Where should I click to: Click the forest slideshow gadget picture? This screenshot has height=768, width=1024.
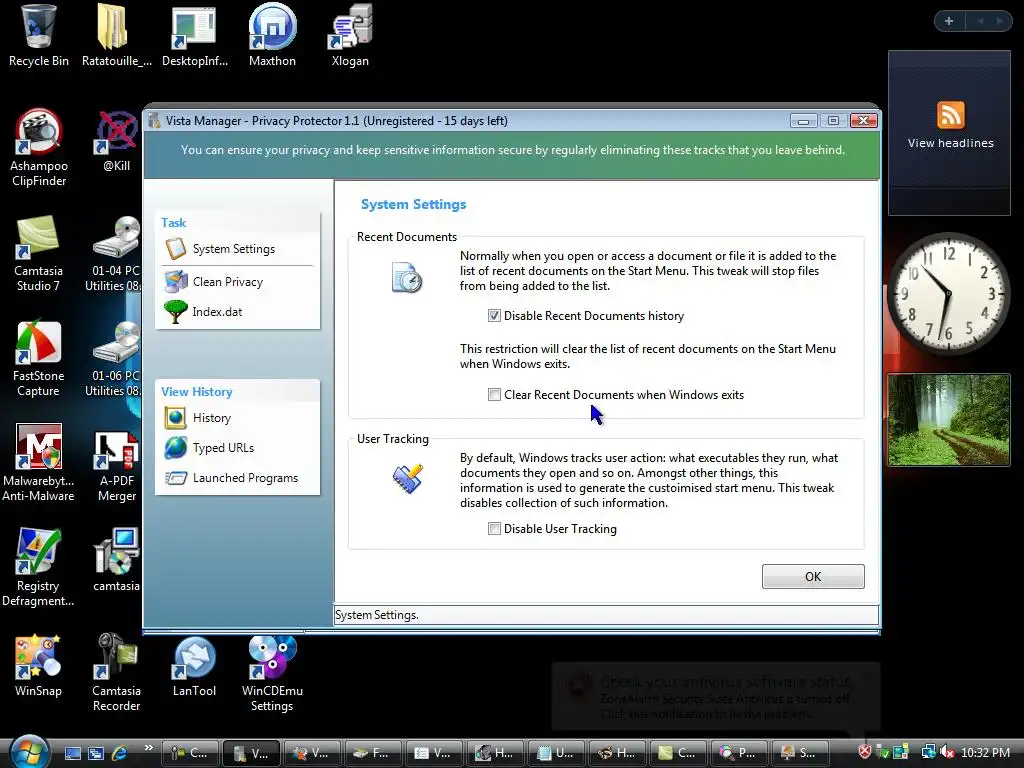[948, 420]
